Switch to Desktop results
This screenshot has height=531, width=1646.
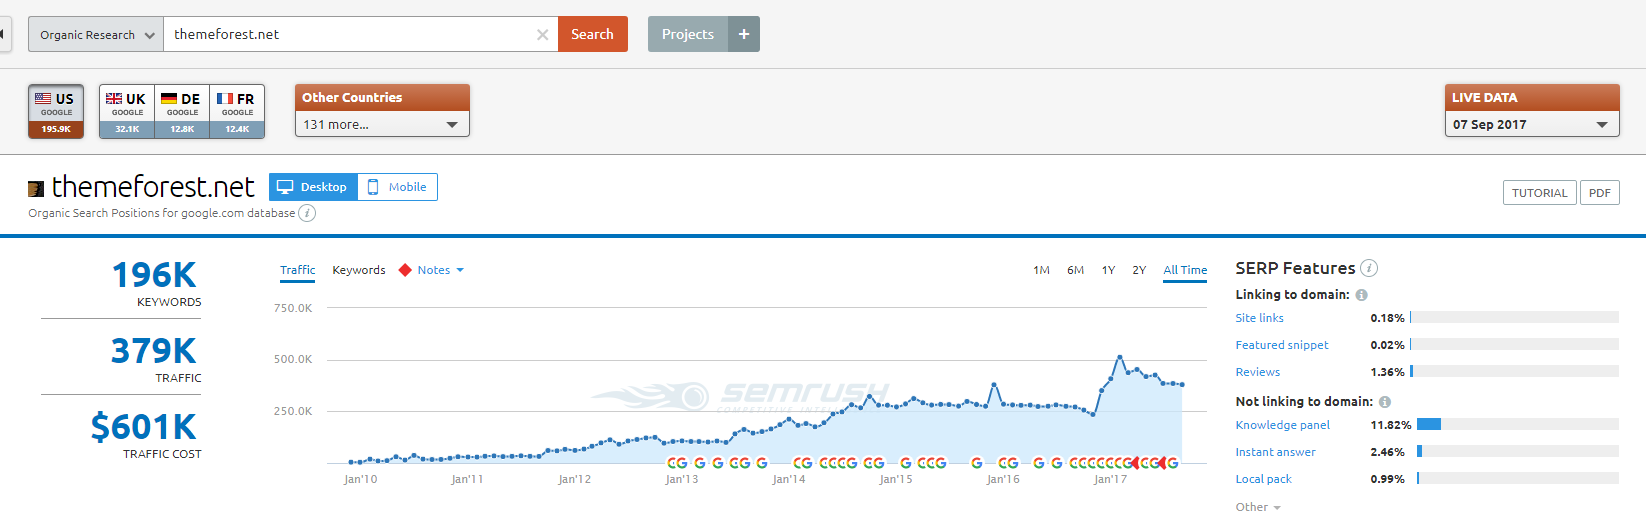(x=313, y=187)
